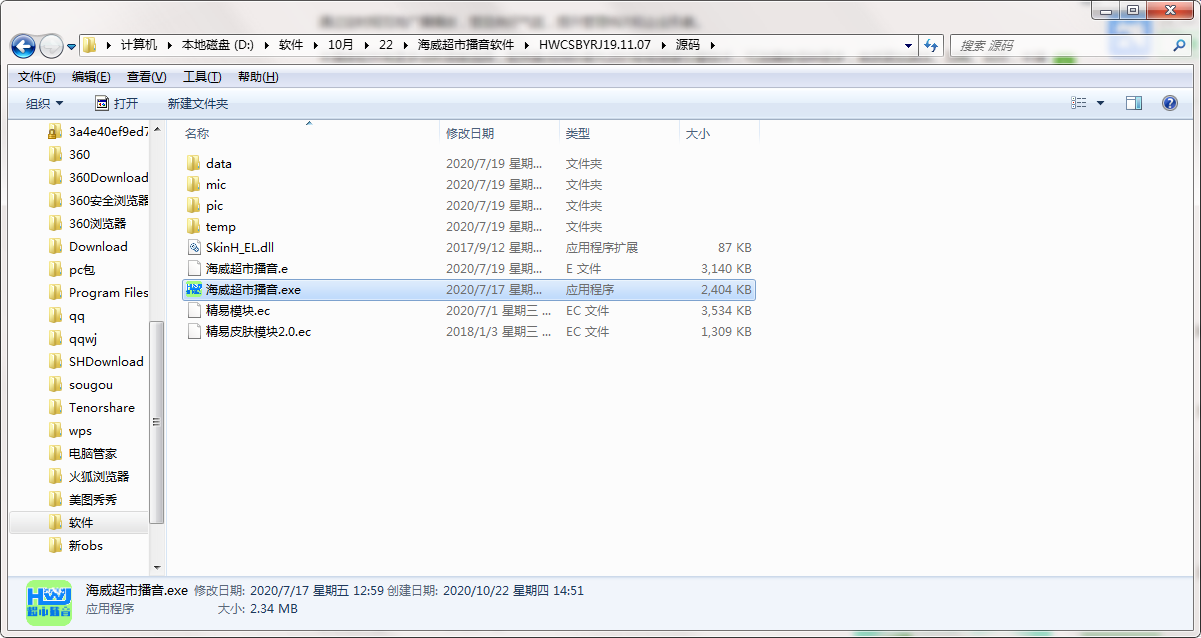This screenshot has height=638, width=1201.
Task: Open the 查看(V) menu
Action: [x=146, y=77]
